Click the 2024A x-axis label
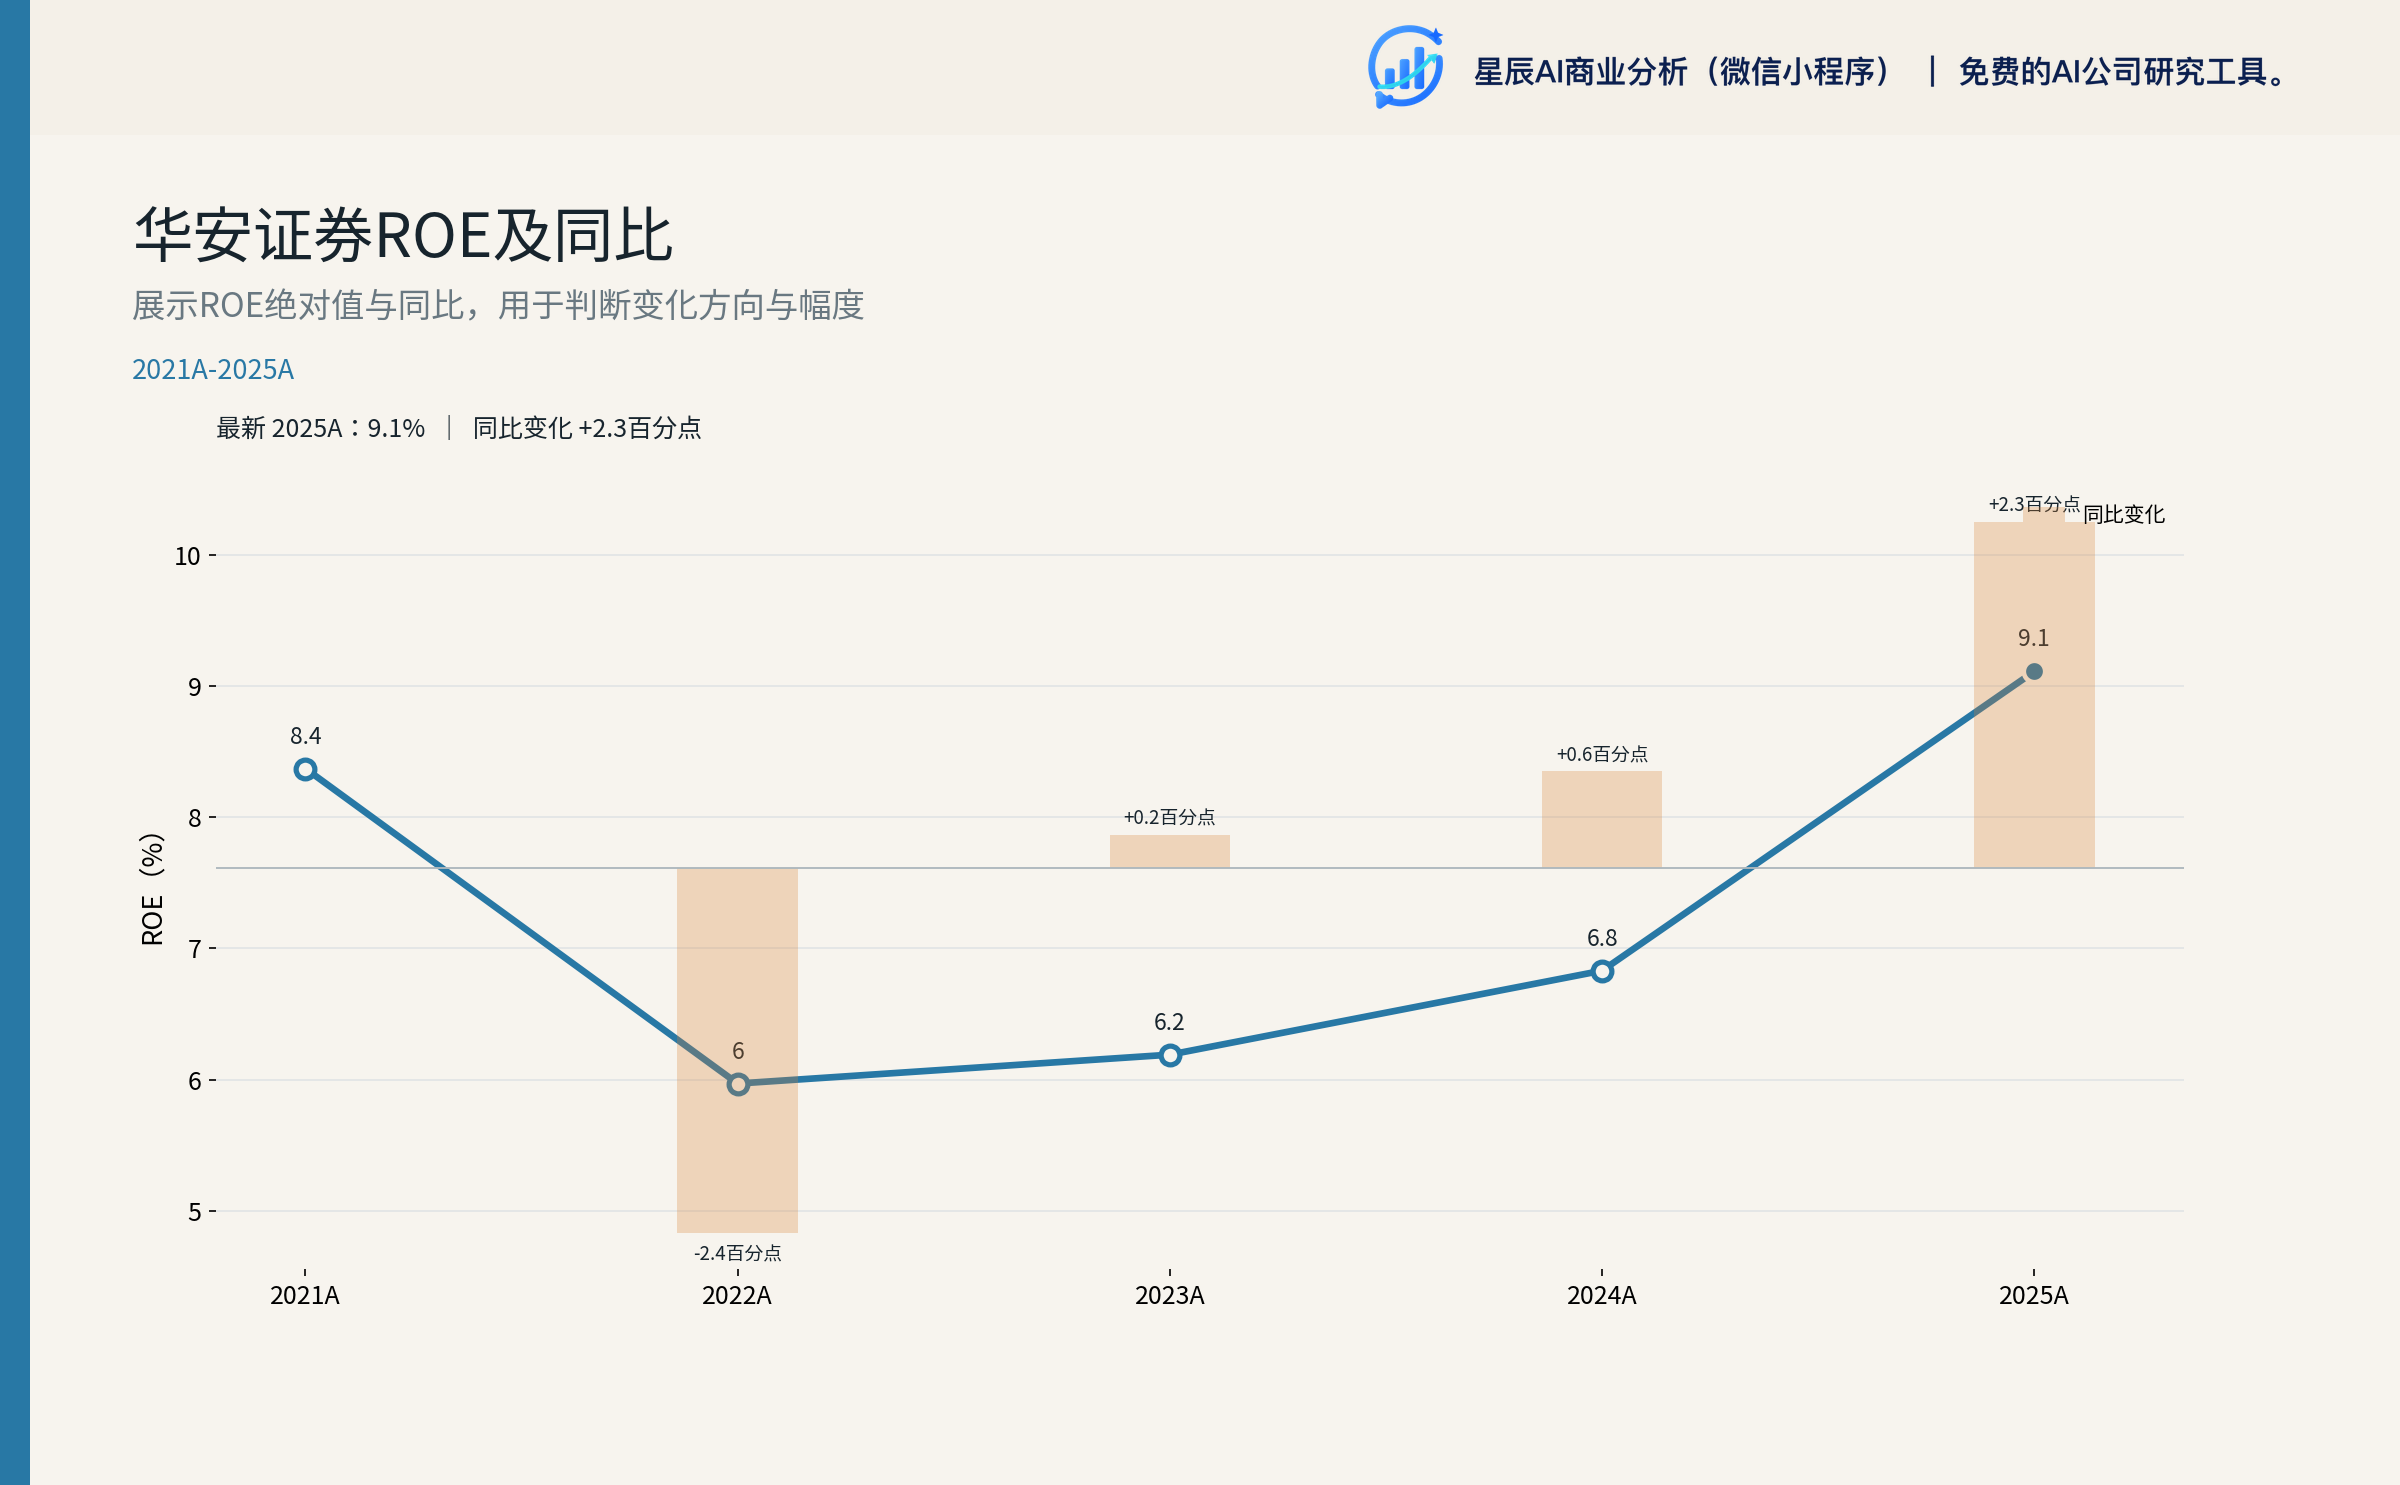Image resolution: width=2400 pixels, height=1485 pixels. click(x=1602, y=1296)
